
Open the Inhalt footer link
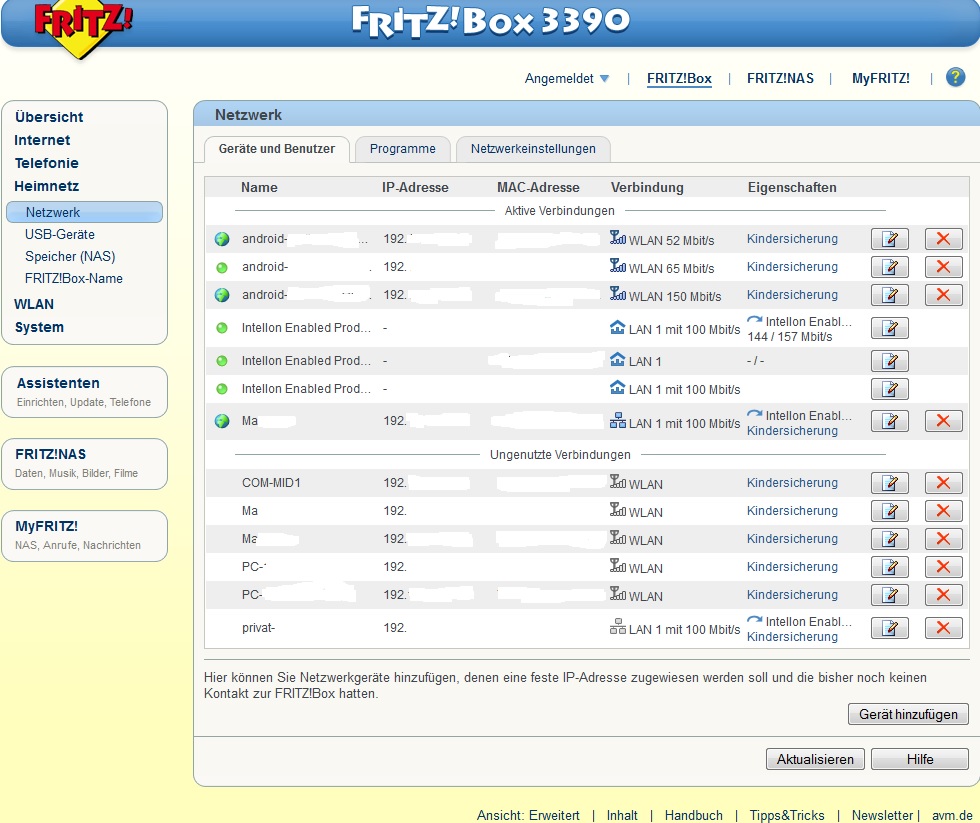622,816
